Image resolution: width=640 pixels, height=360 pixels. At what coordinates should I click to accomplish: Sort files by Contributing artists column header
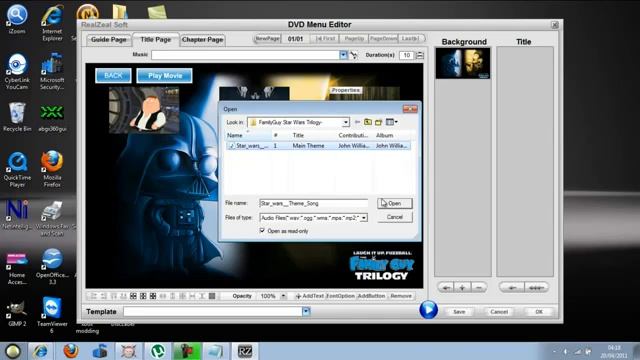pos(353,135)
